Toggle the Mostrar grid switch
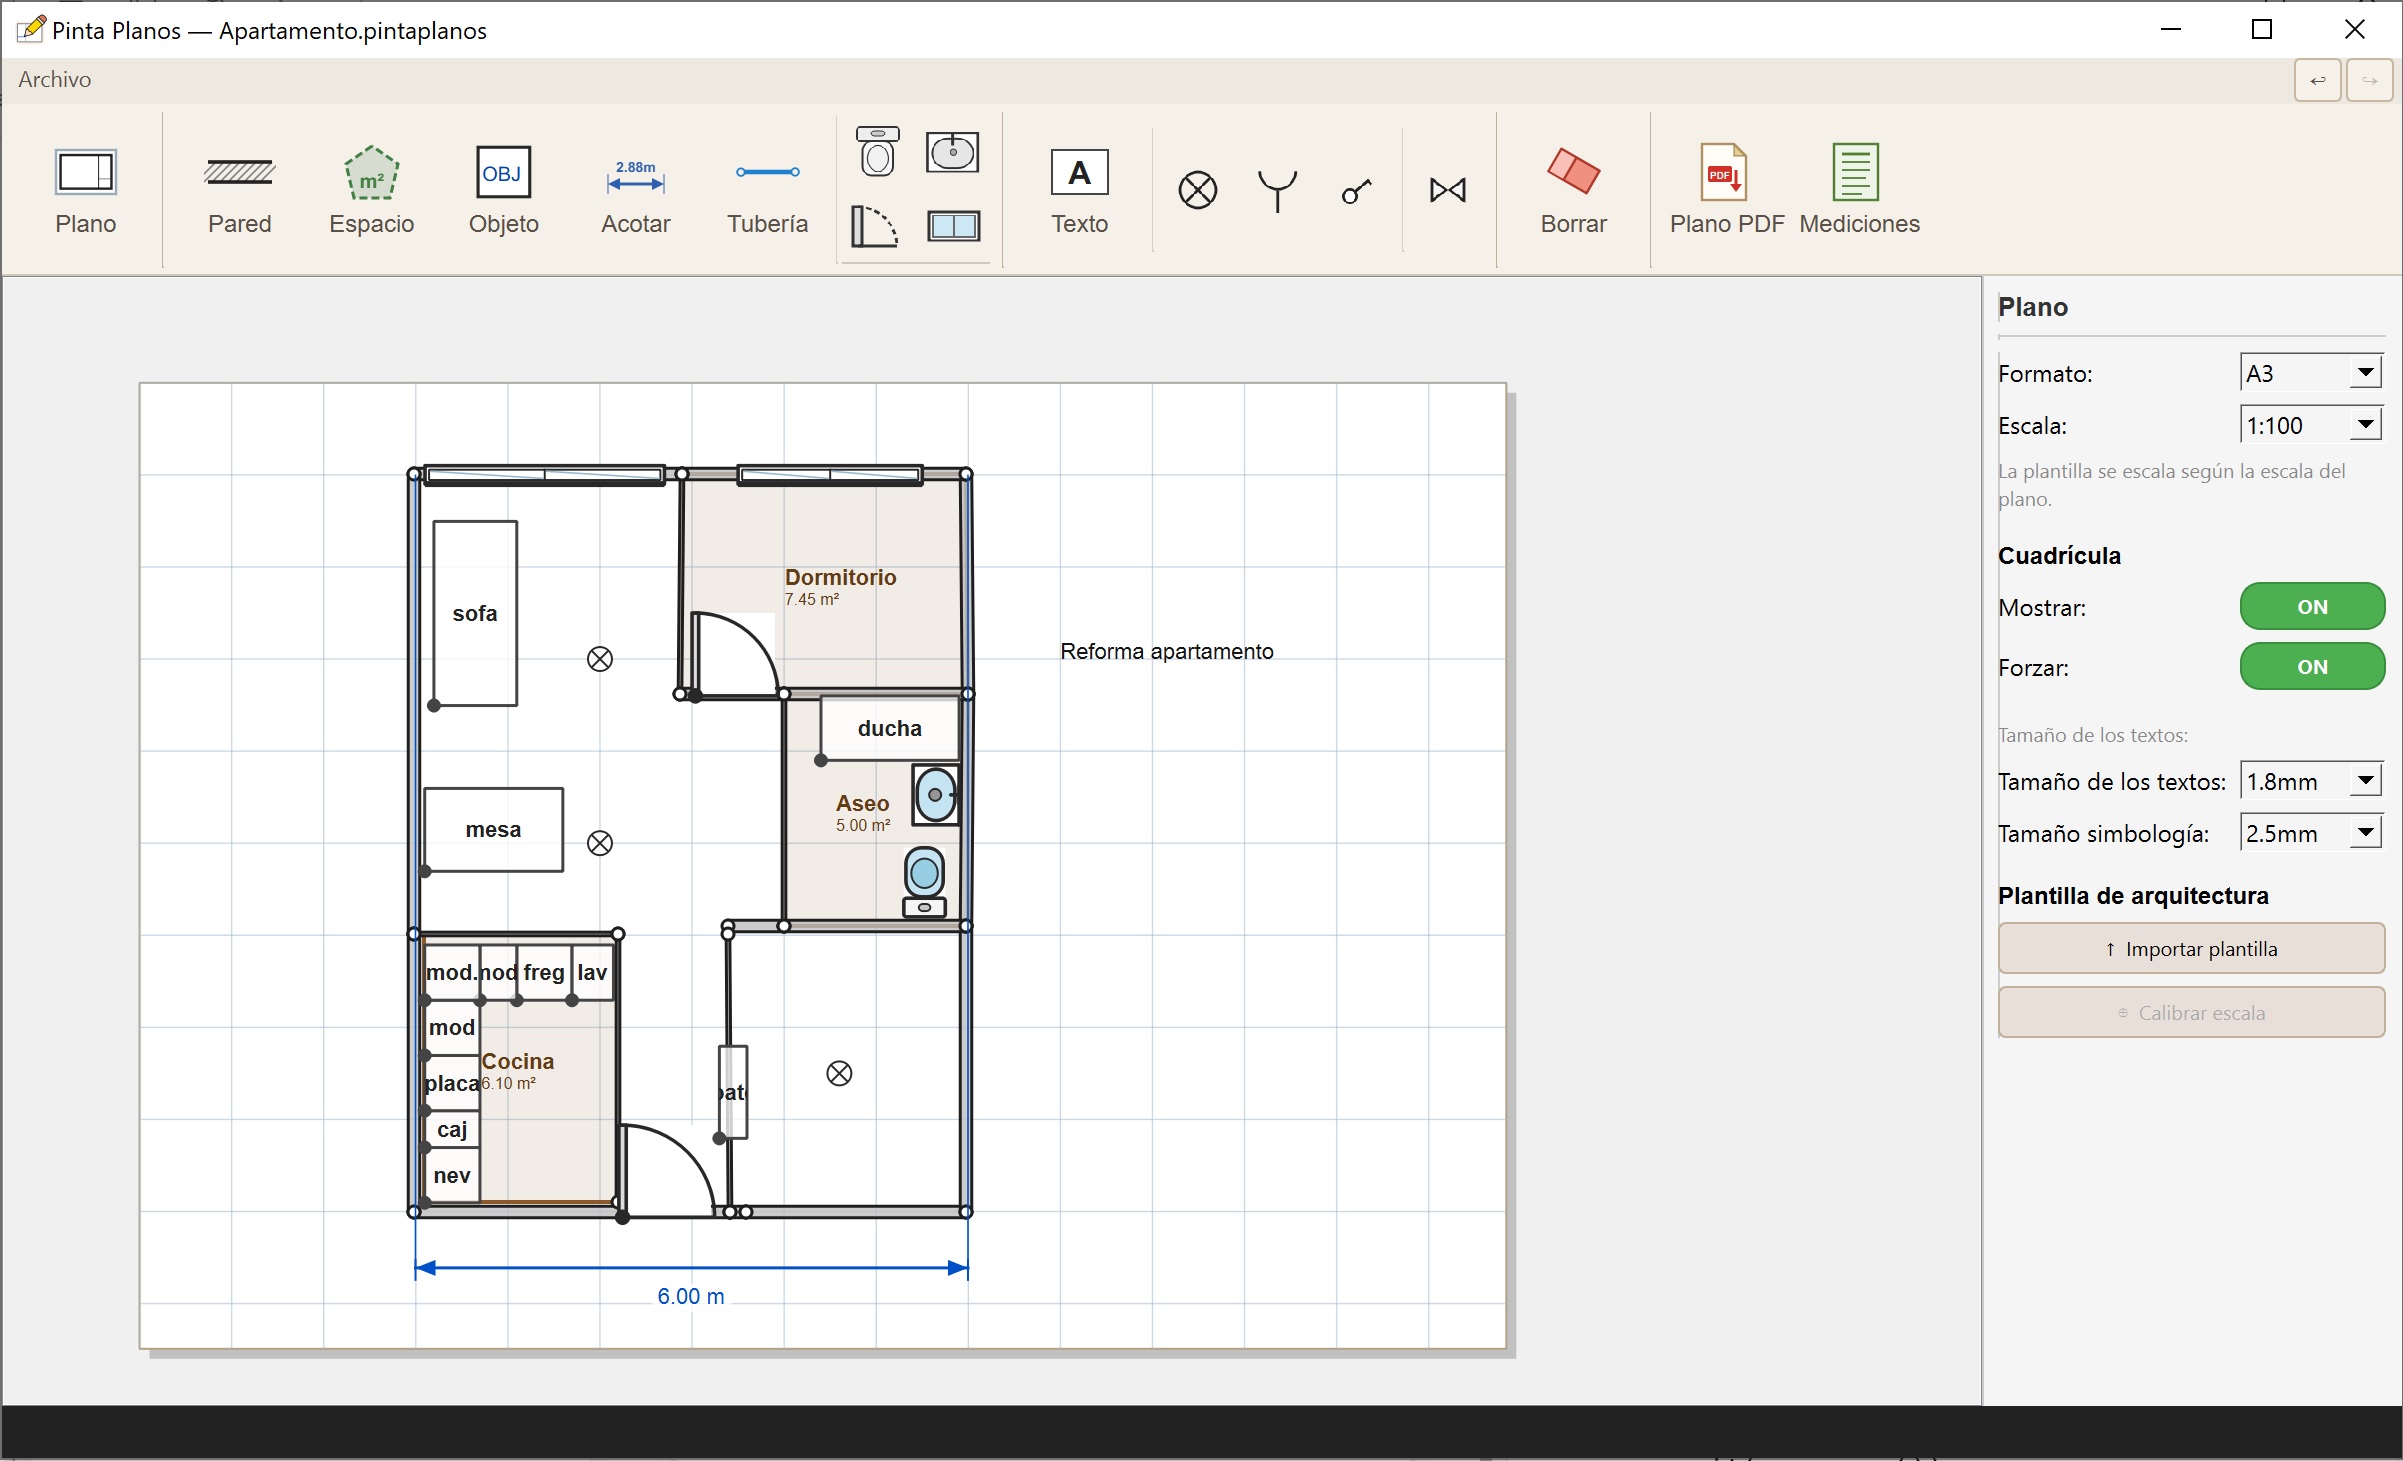Screen dimensions: 2403x1461 click(2312, 607)
